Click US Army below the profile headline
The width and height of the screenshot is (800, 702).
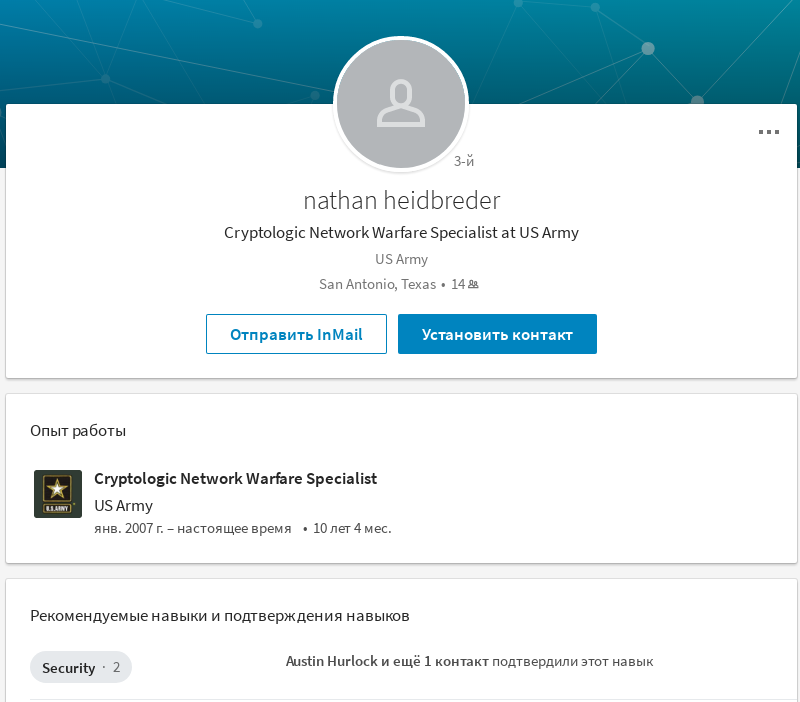click(401, 259)
